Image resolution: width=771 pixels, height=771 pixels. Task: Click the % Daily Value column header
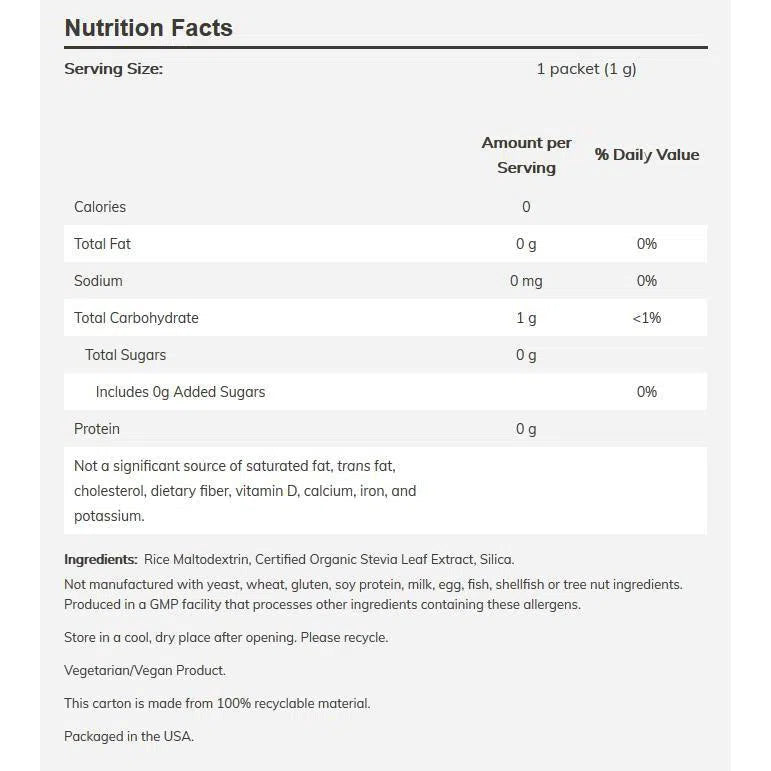point(647,155)
